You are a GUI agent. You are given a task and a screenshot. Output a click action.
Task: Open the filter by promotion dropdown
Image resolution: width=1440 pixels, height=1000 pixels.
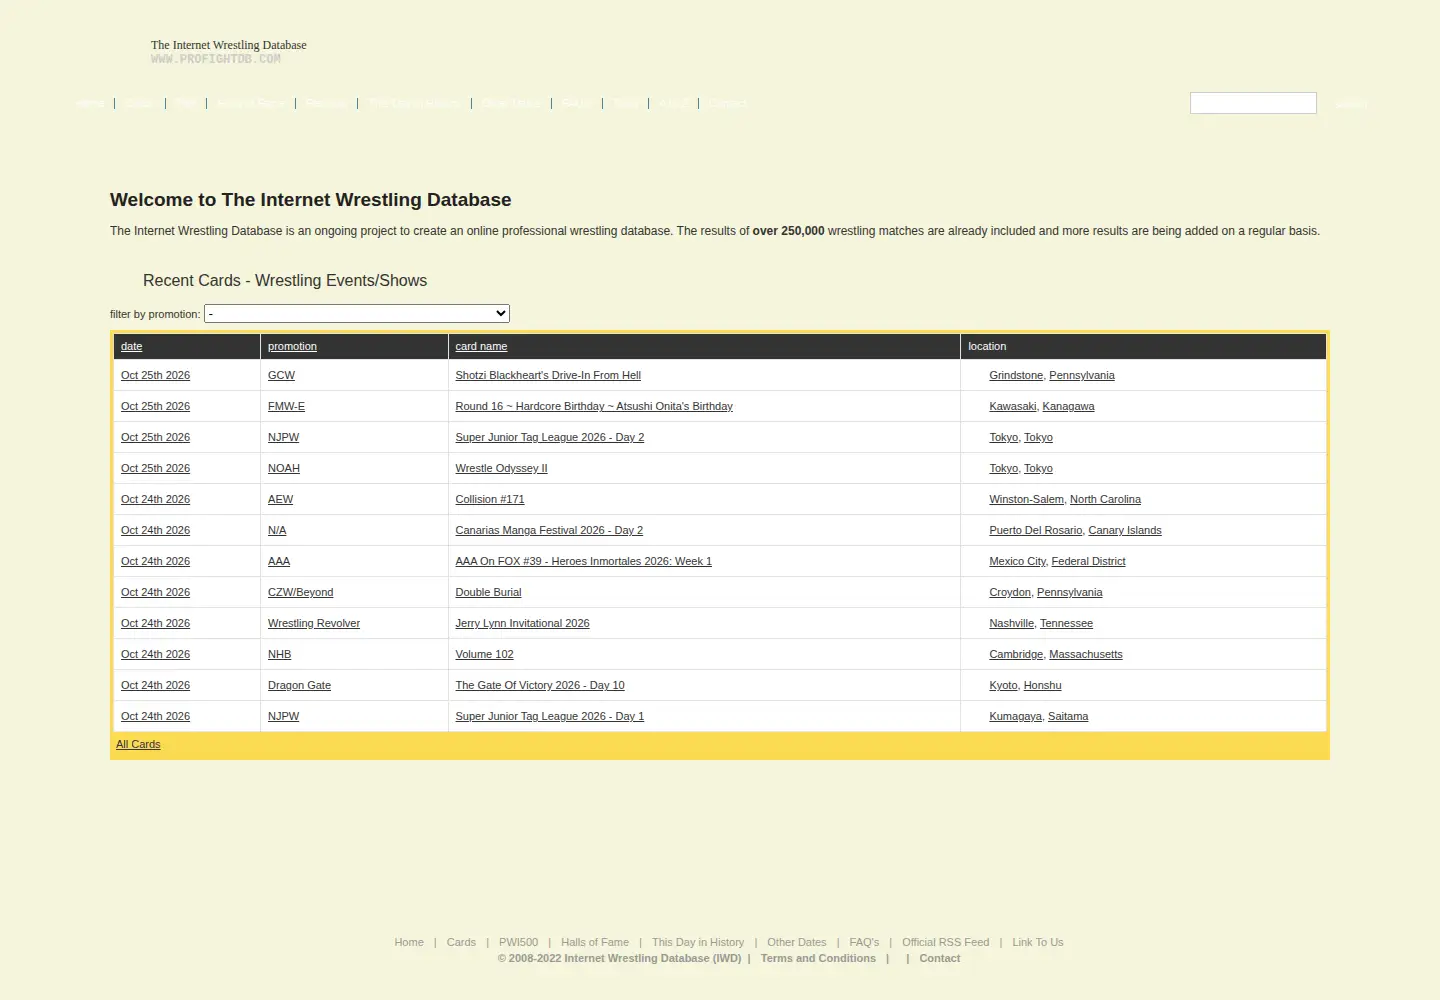[x=357, y=314]
